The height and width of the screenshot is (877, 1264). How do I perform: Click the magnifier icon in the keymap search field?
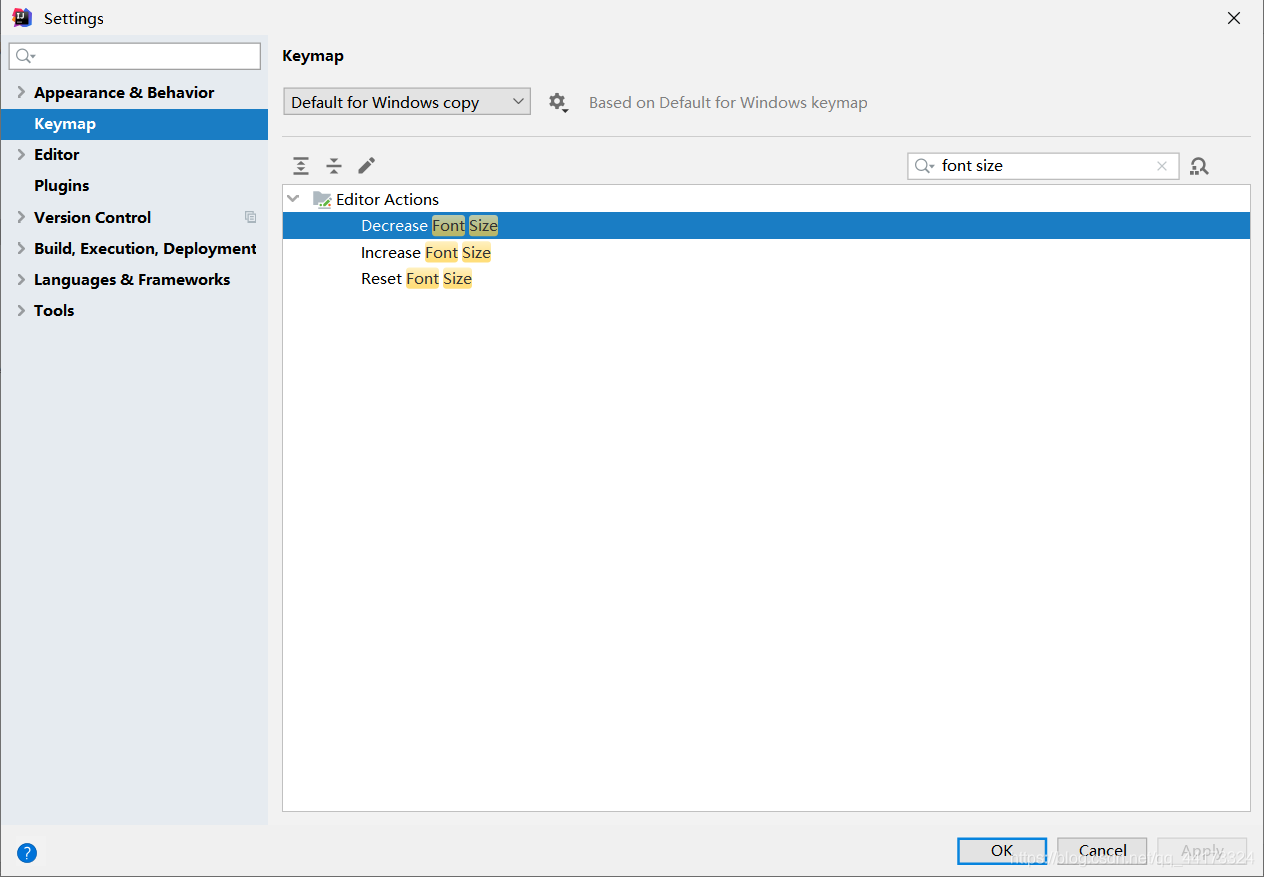point(924,166)
